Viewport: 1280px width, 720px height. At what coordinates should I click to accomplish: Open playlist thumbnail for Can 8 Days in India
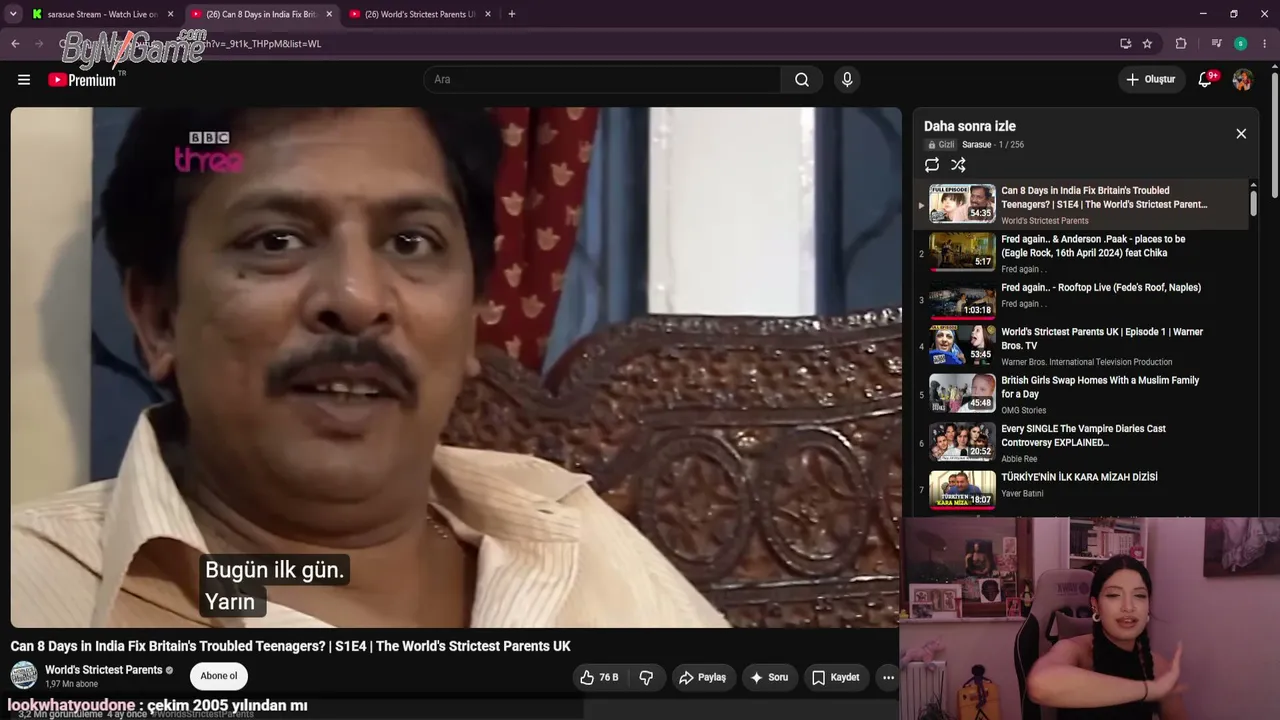point(962,203)
